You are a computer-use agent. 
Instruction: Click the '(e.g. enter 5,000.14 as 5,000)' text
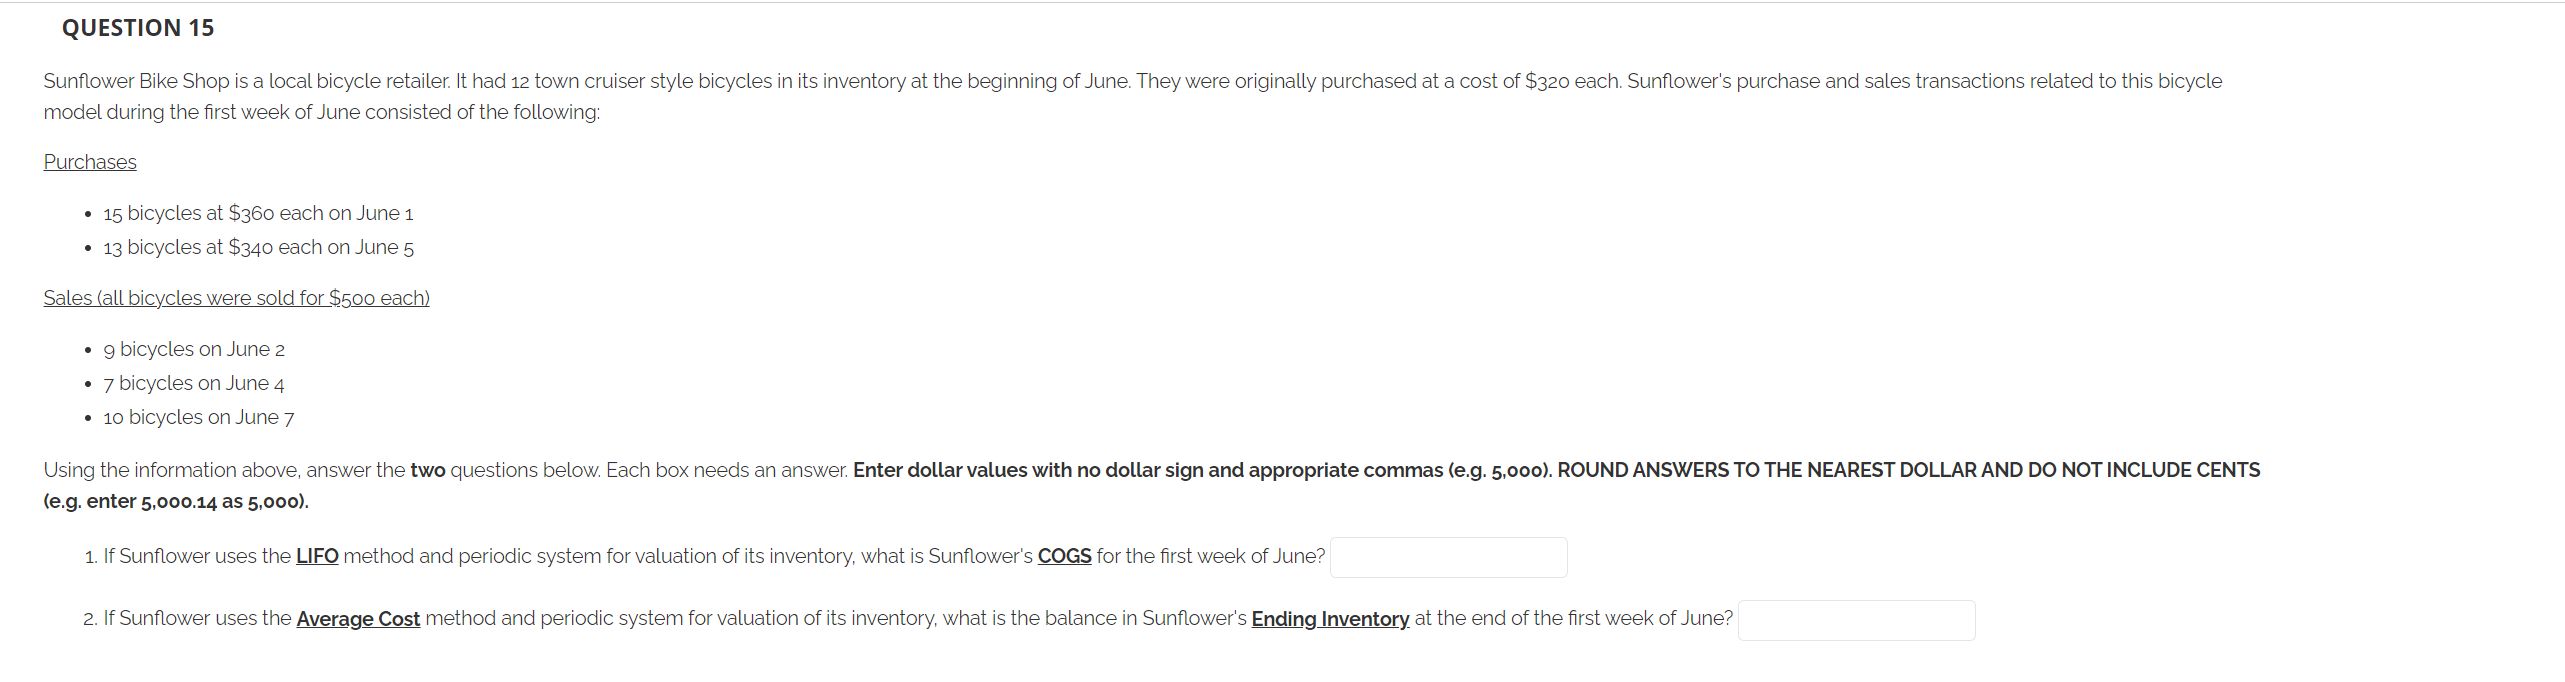click(x=176, y=501)
